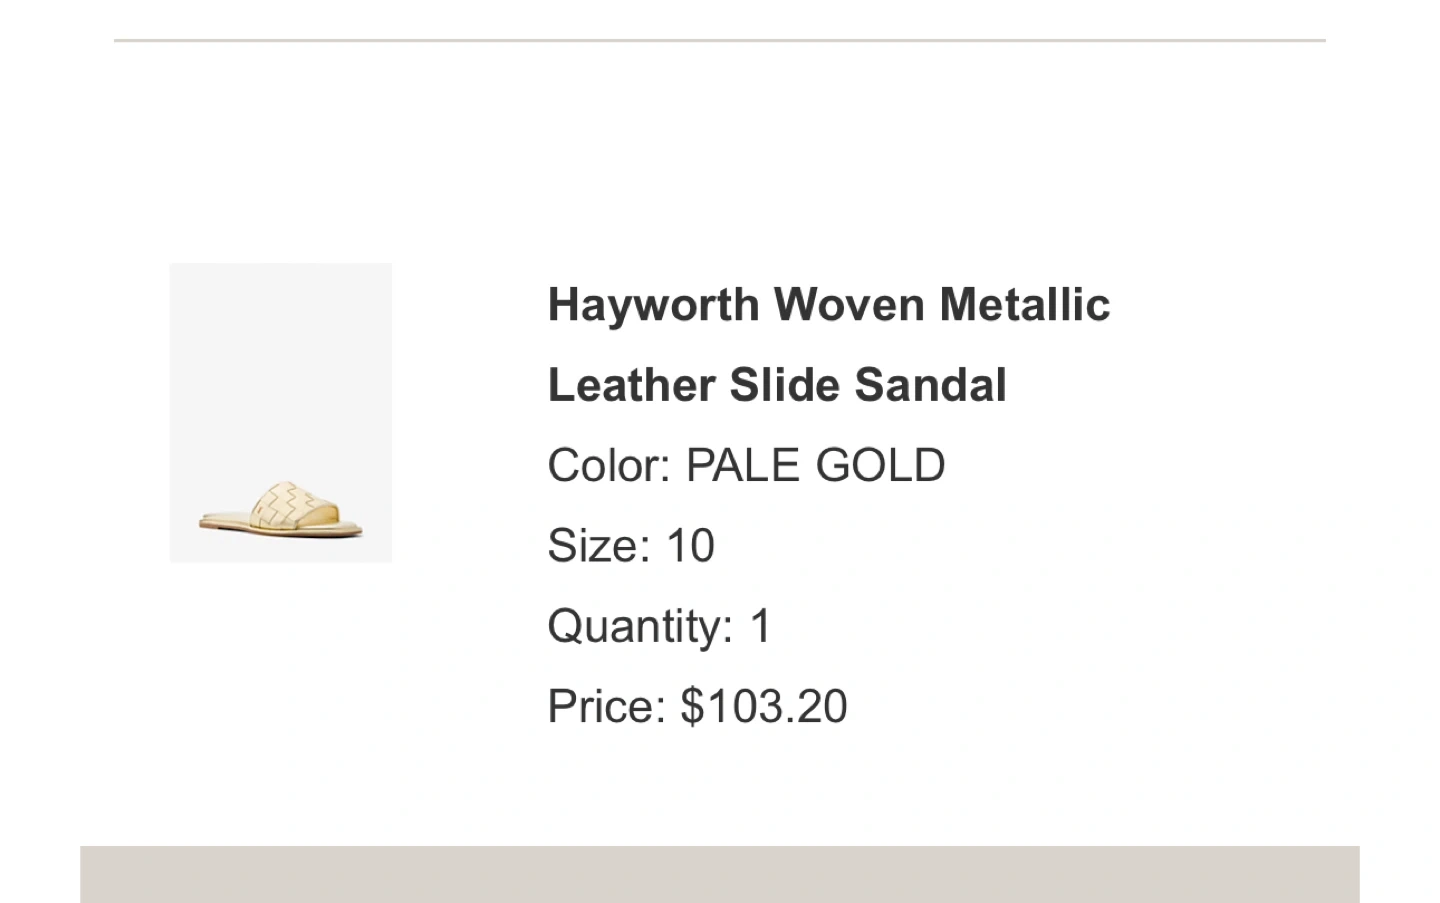Click the word "PALE" in the color value

coord(742,466)
